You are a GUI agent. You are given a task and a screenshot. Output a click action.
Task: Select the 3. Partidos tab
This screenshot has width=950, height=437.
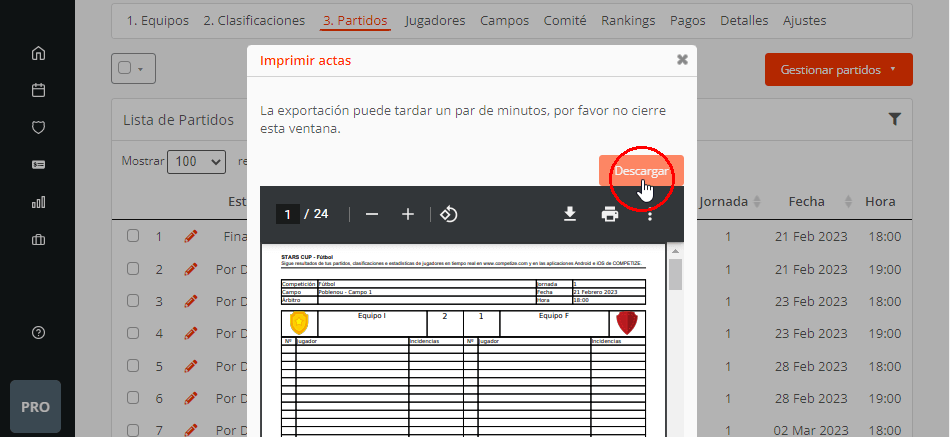coord(355,21)
